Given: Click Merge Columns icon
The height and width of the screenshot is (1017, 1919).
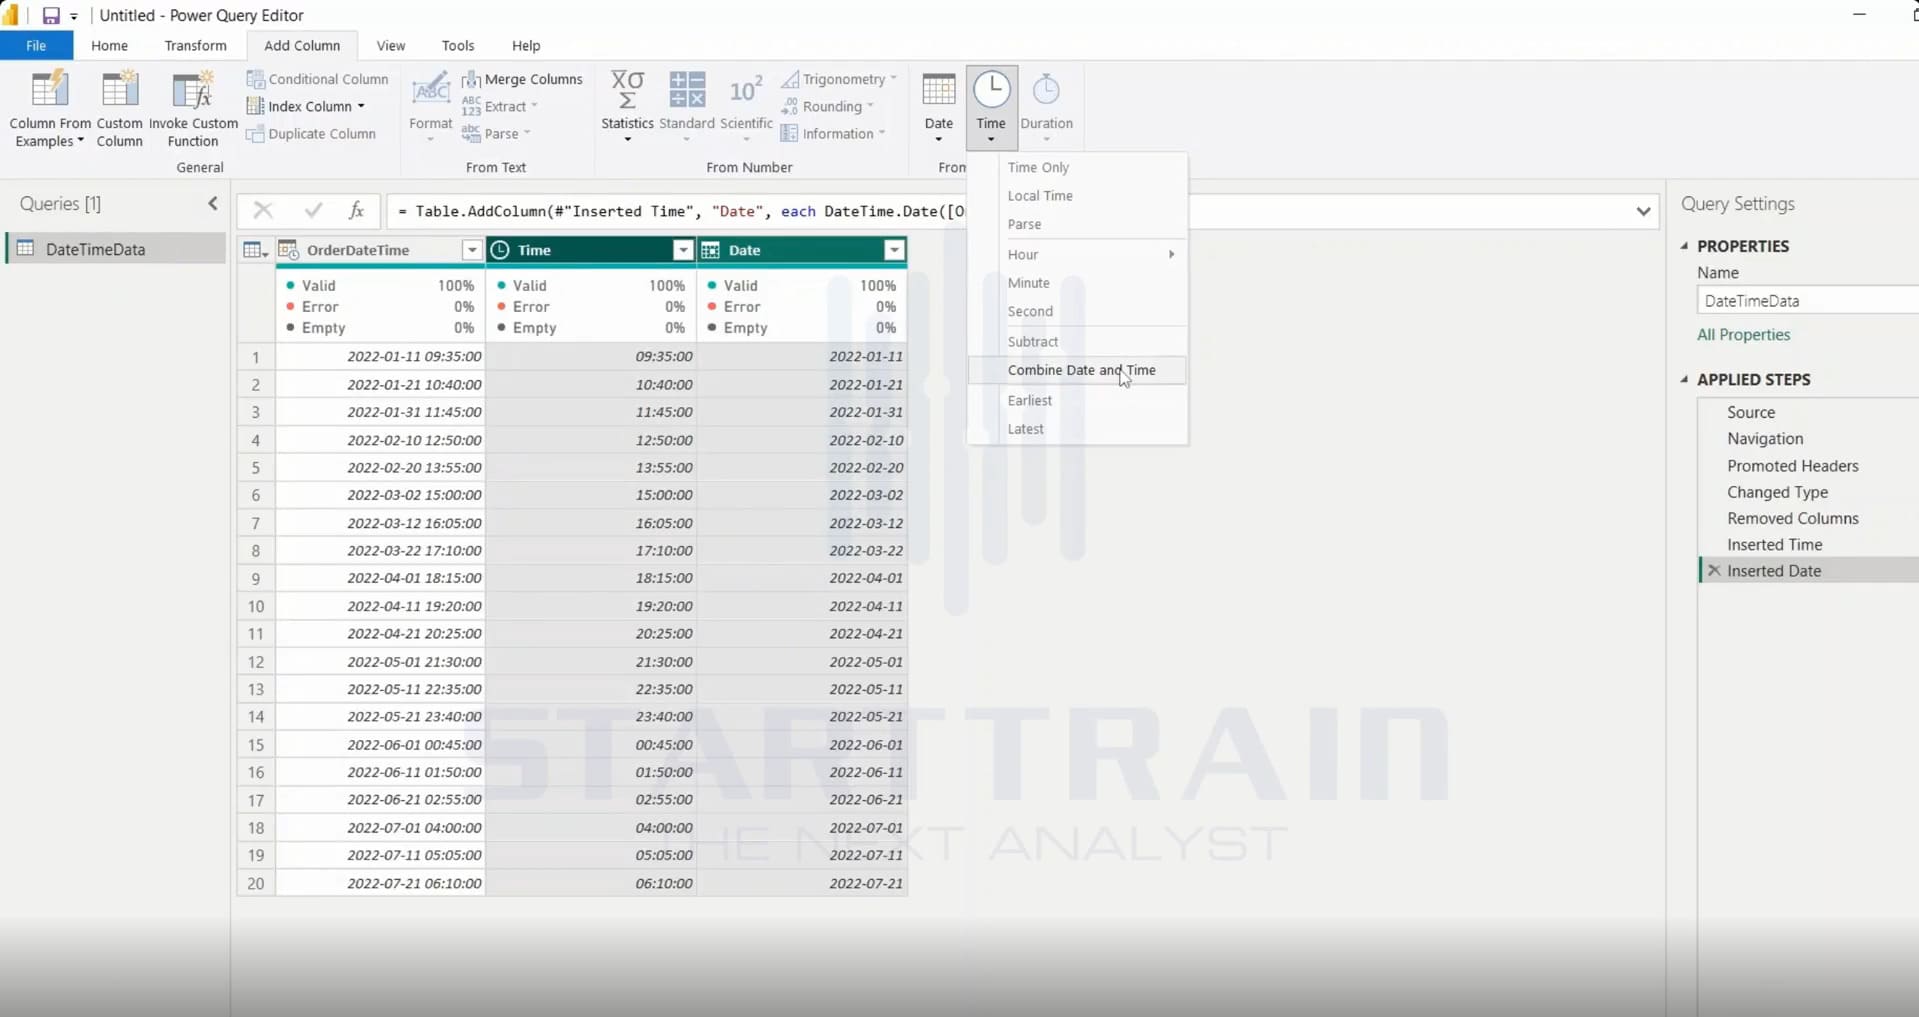Looking at the screenshot, I should pyautogui.click(x=471, y=79).
